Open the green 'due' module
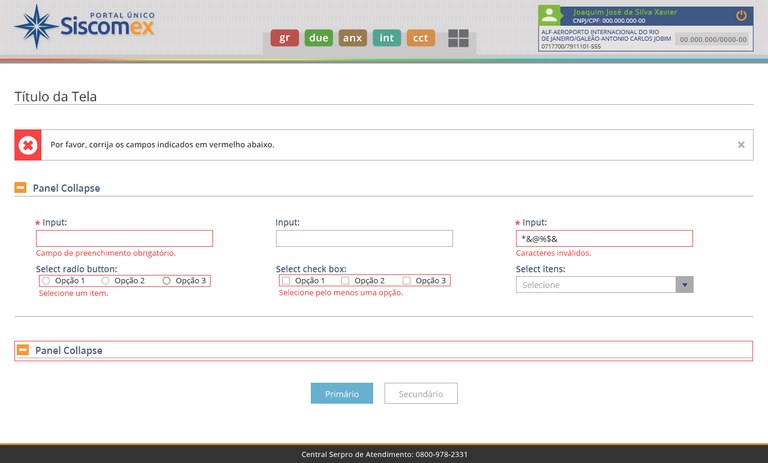This screenshot has width=768, height=463. 319,38
